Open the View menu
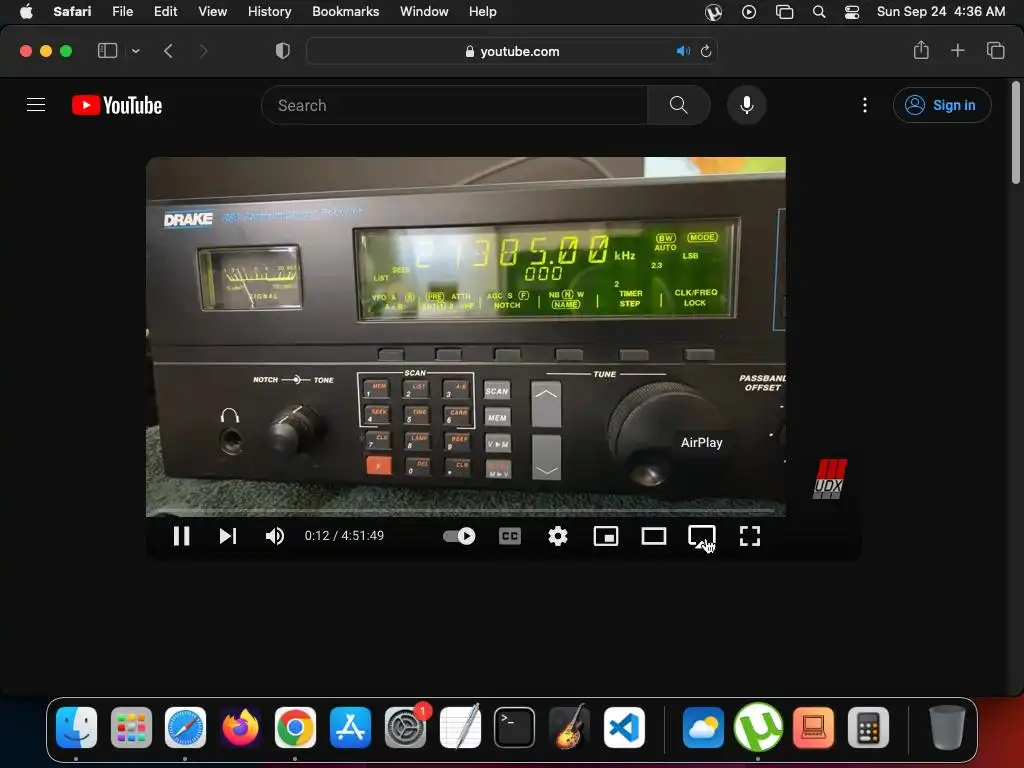The width and height of the screenshot is (1024, 768). pyautogui.click(x=212, y=11)
